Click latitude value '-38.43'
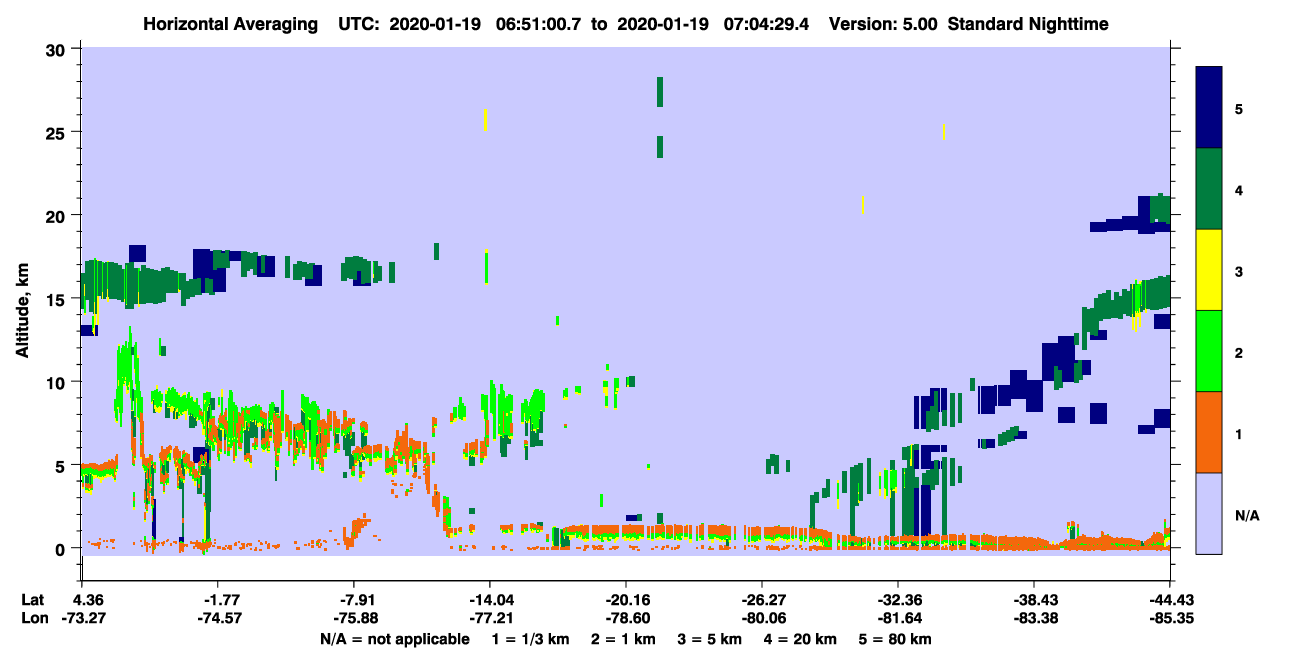 (1033, 600)
